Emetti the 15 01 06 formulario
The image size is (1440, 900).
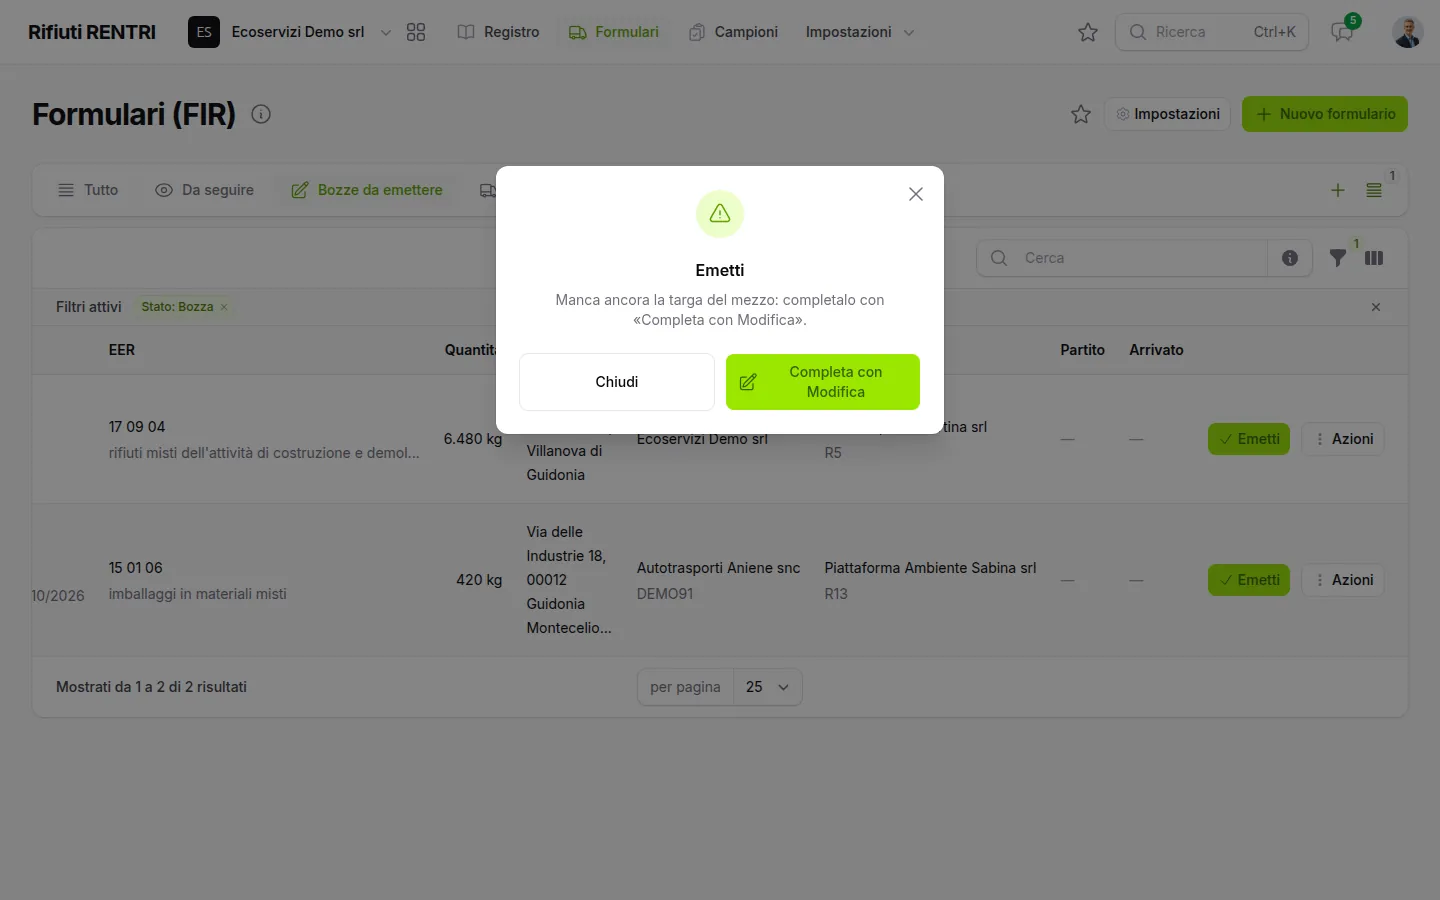1249,580
